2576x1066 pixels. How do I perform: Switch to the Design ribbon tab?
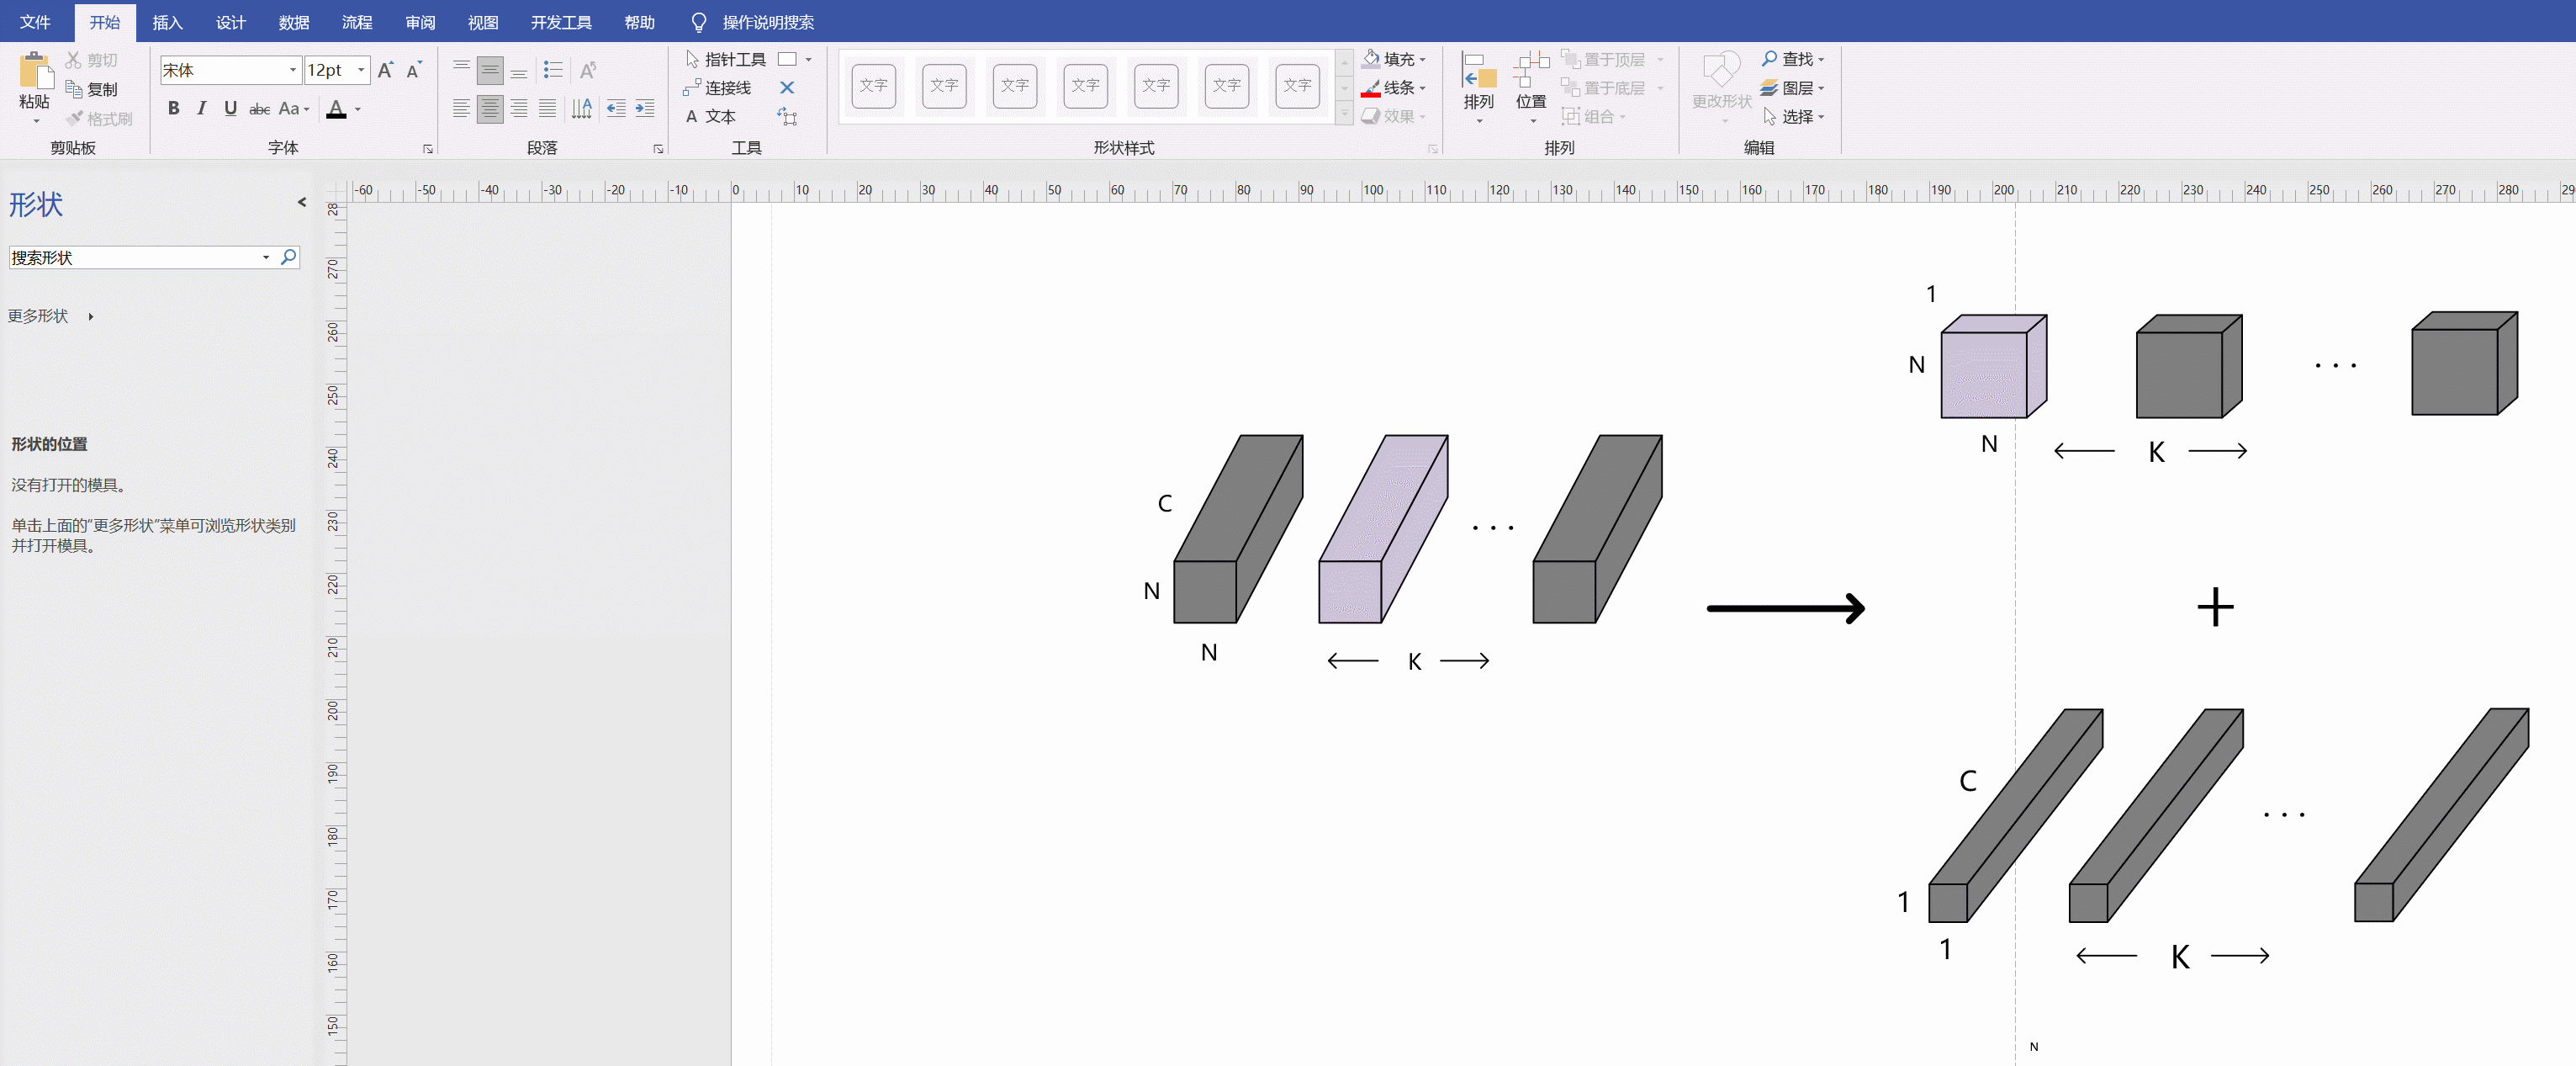[230, 22]
